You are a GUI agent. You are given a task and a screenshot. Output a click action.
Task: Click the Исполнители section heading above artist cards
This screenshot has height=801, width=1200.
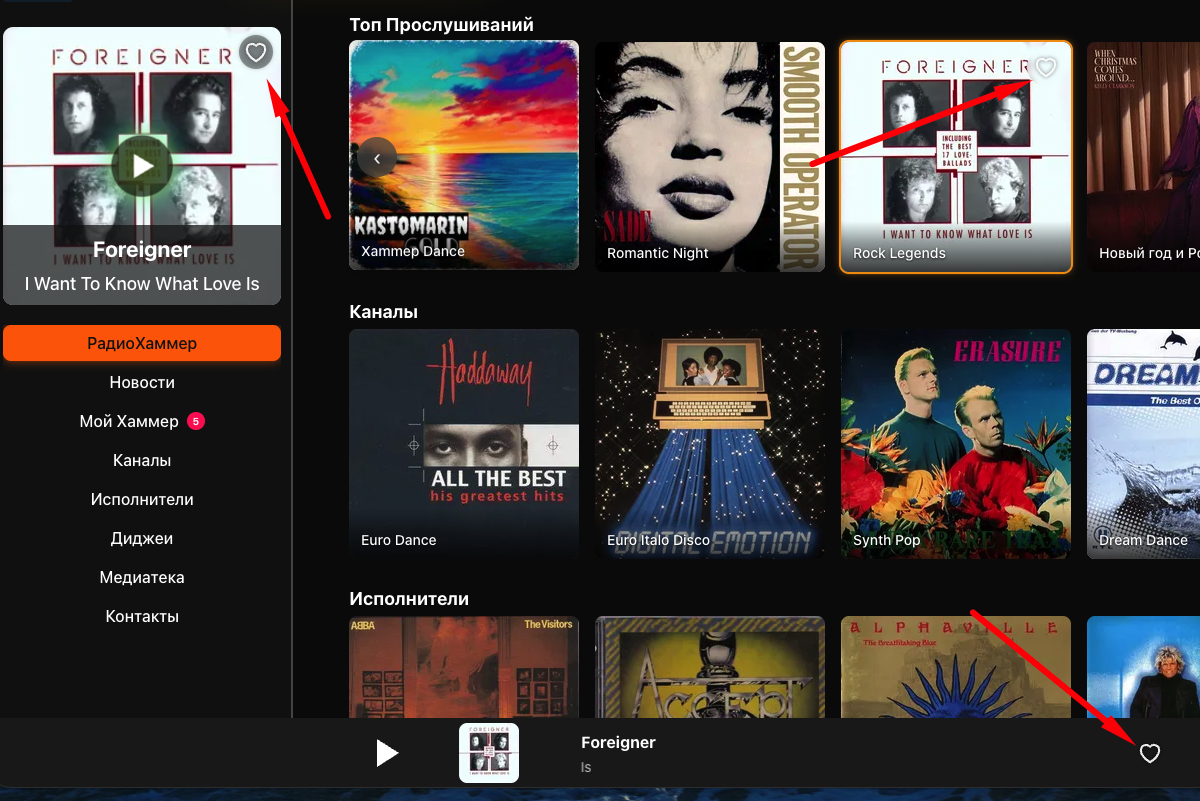(409, 599)
